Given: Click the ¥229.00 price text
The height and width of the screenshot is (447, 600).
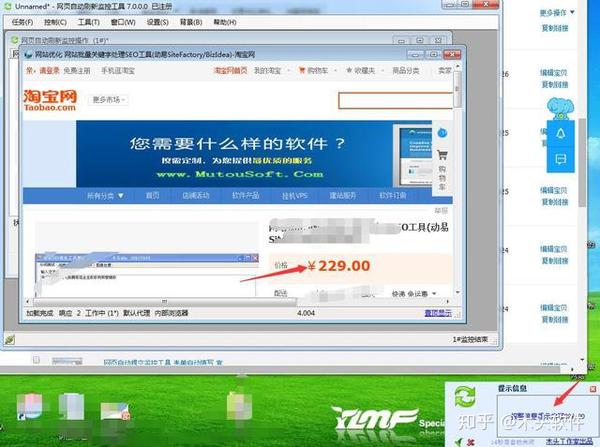Looking at the screenshot, I should pyautogui.click(x=339, y=266).
